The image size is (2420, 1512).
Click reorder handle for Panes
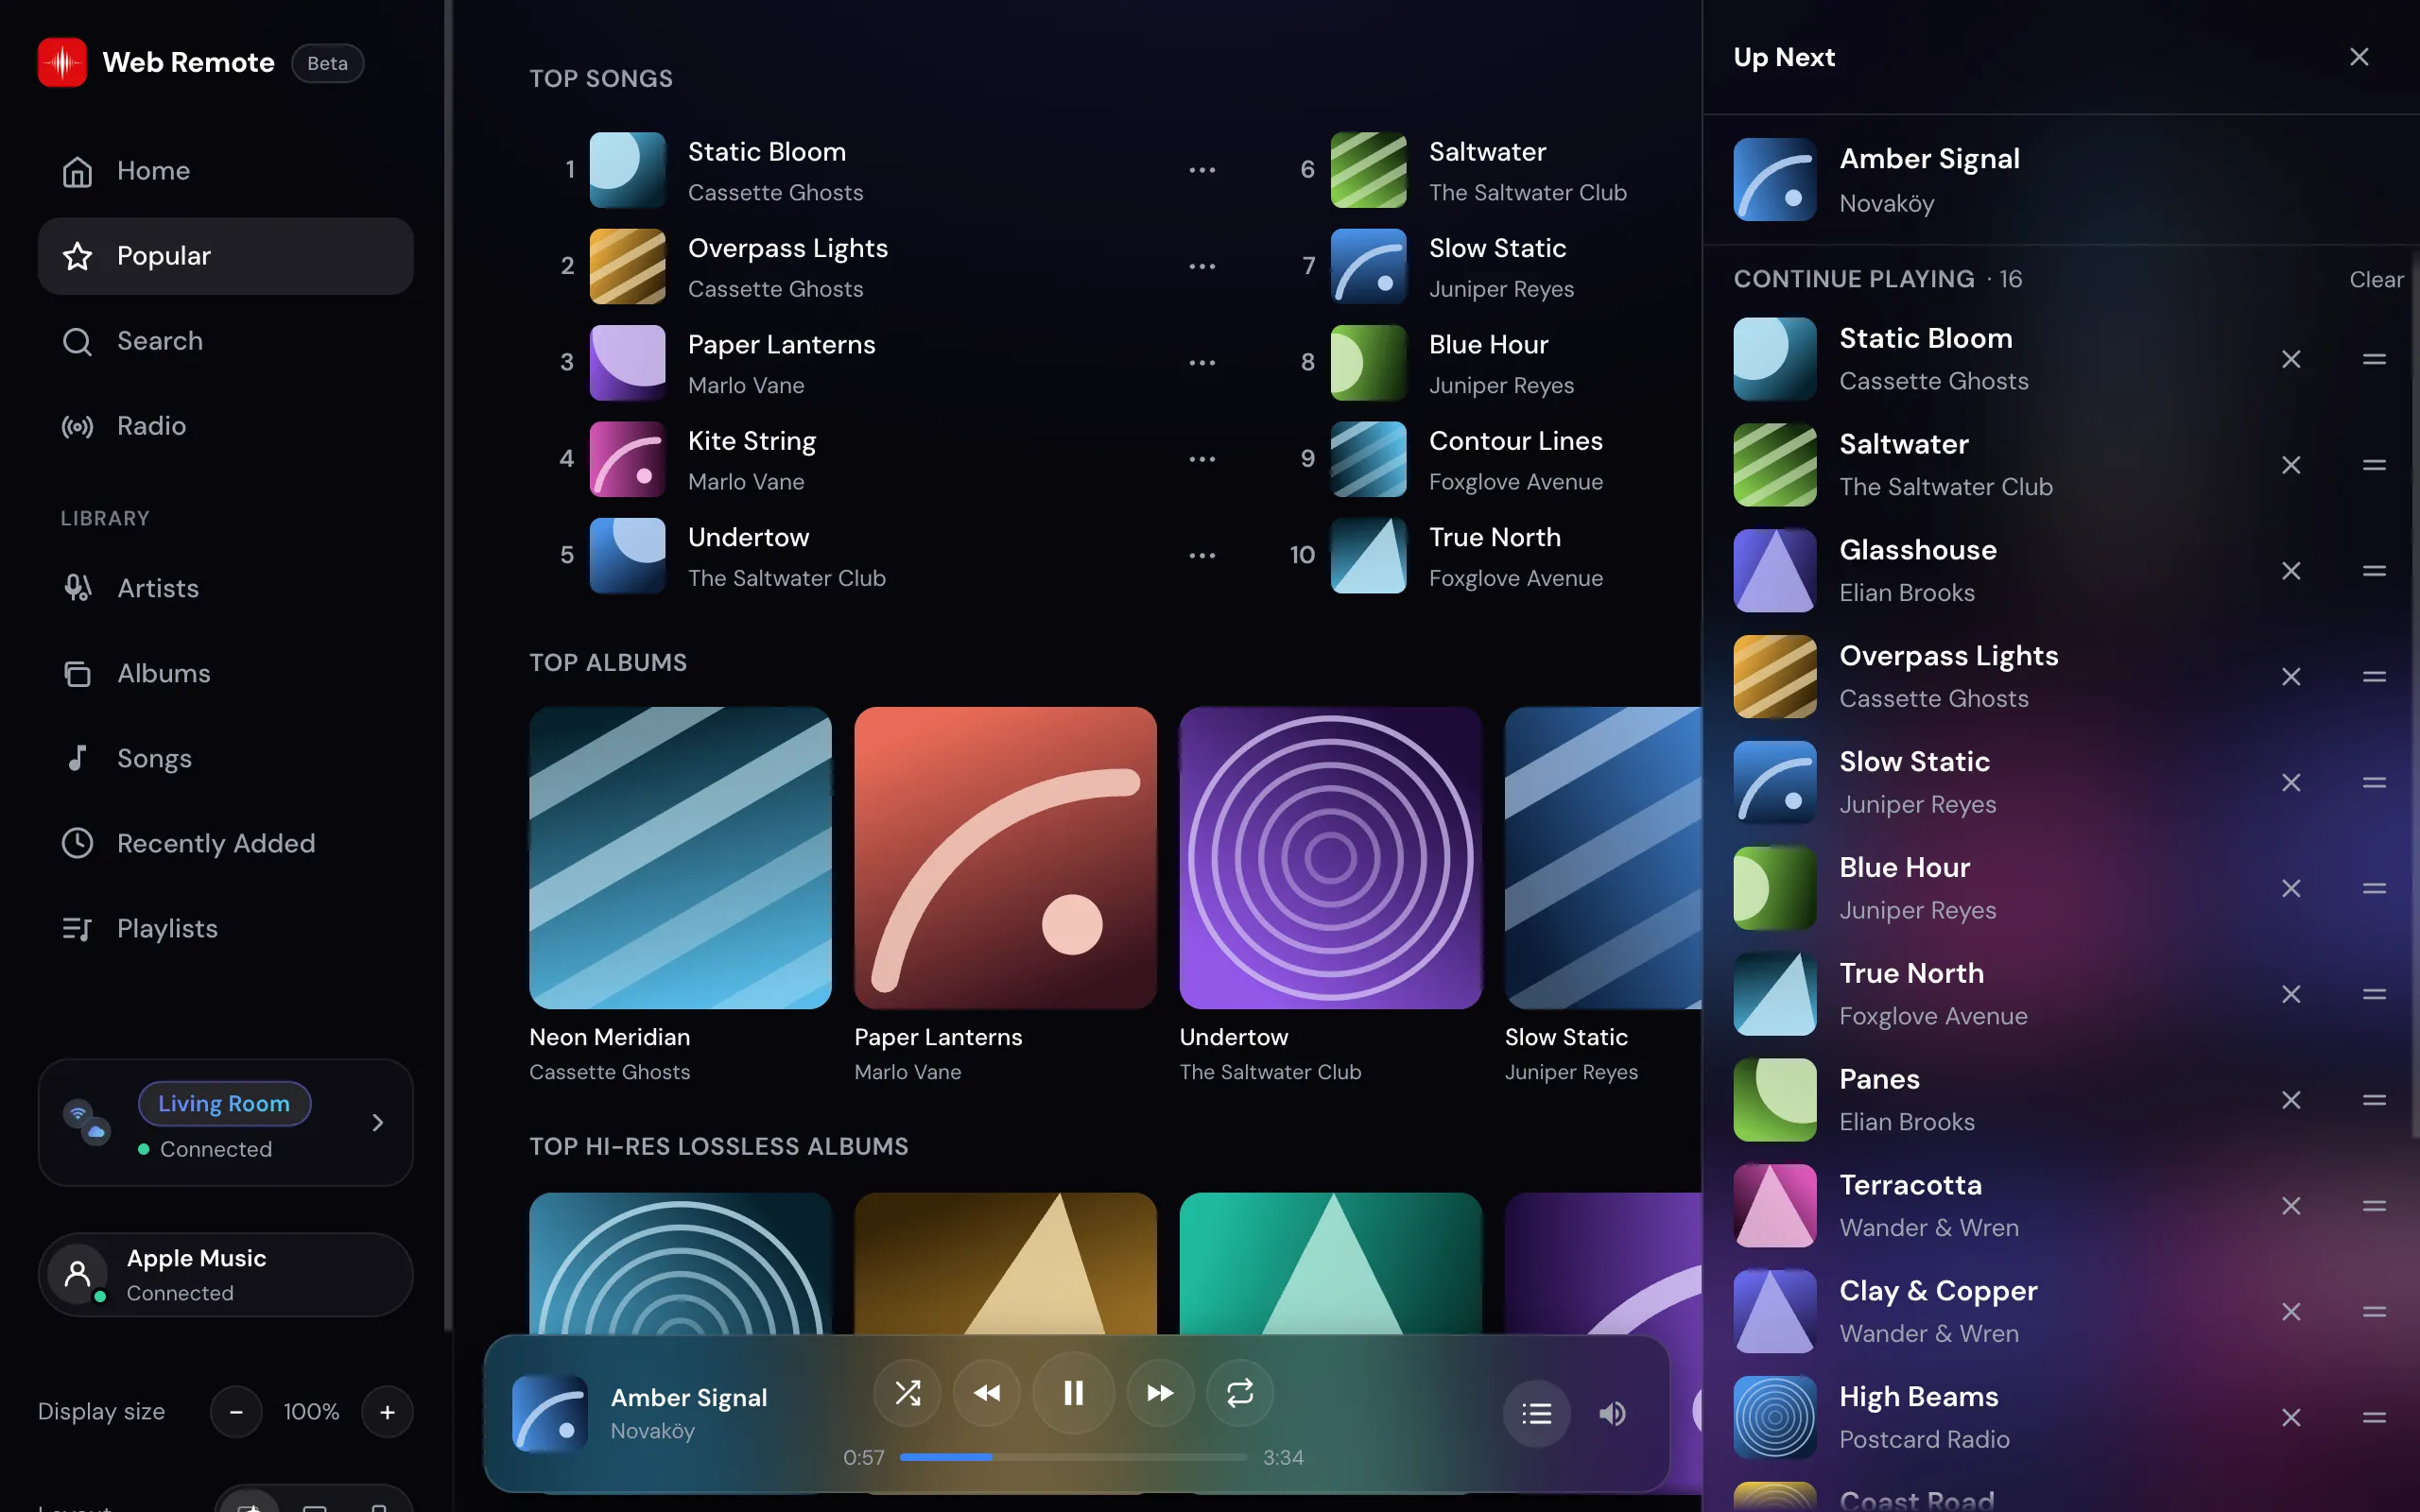(x=2374, y=1100)
